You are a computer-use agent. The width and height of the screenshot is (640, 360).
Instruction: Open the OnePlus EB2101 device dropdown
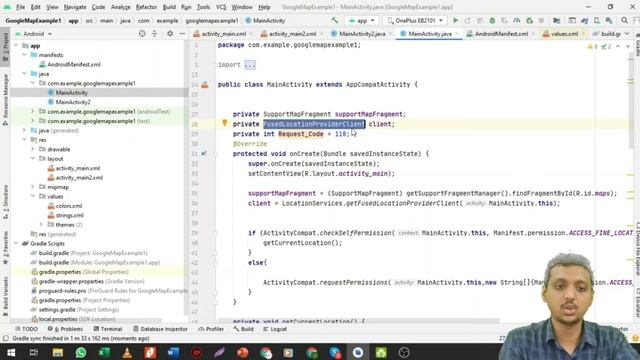[415, 20]
